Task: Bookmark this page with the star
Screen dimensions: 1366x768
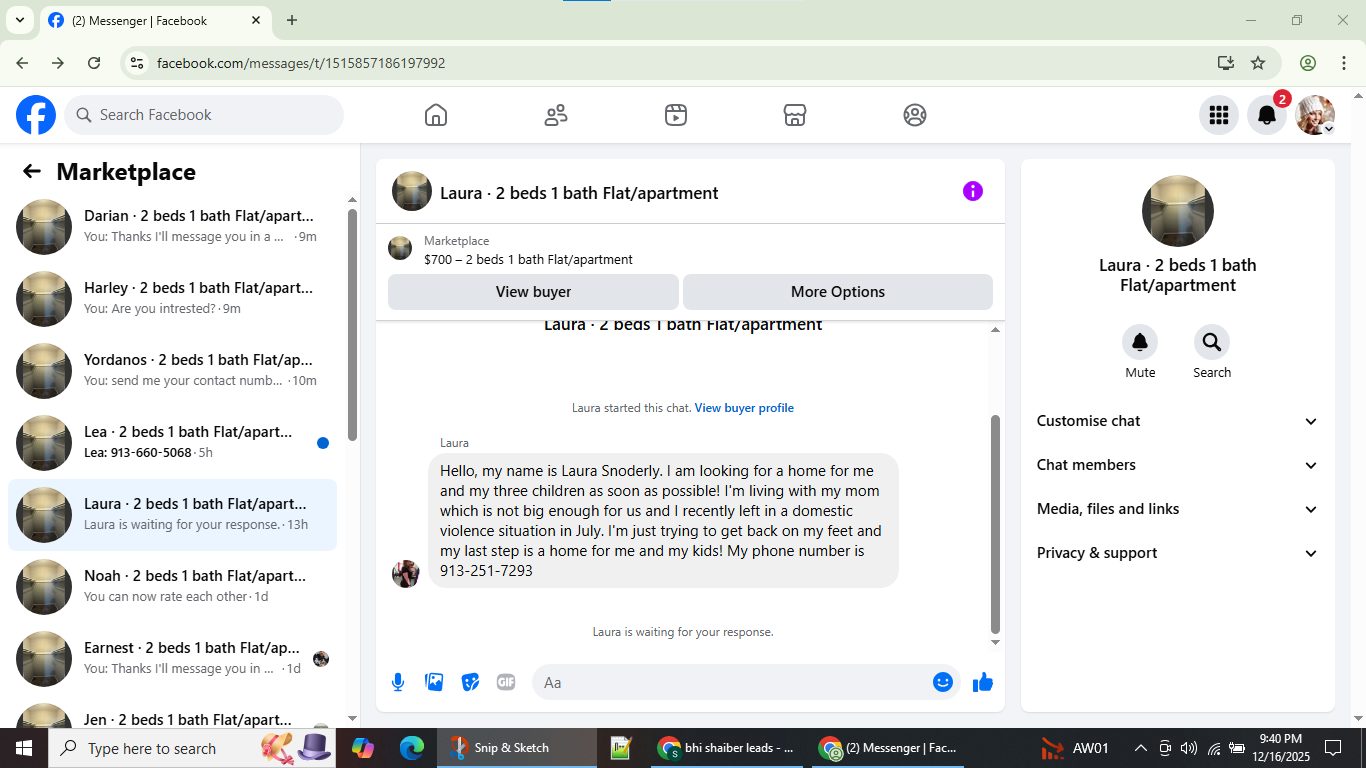Action: pyautogui.click(x=1258, y=63)
